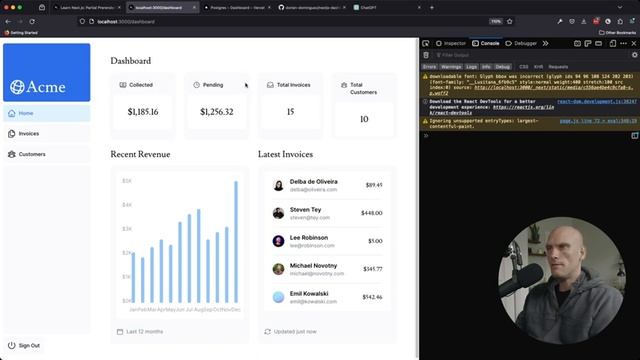Open the page.js source link
Viewport: 640px width, 360px height.
point(598,121)
